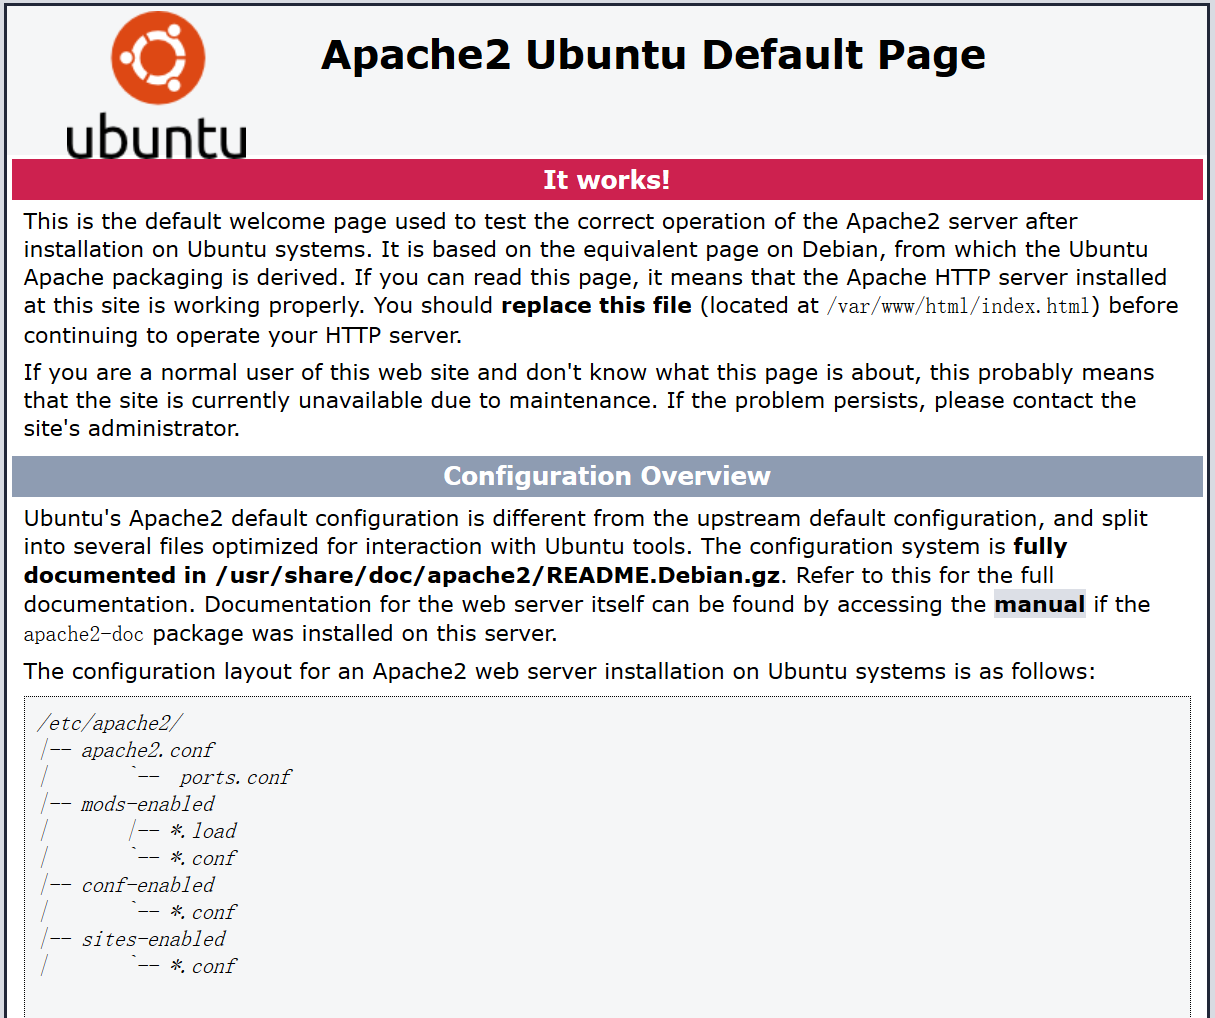The height and width of the screenshot is (1018, 1215).
Task: Click the mods-enabled directory entry
Action: [148, 804]
